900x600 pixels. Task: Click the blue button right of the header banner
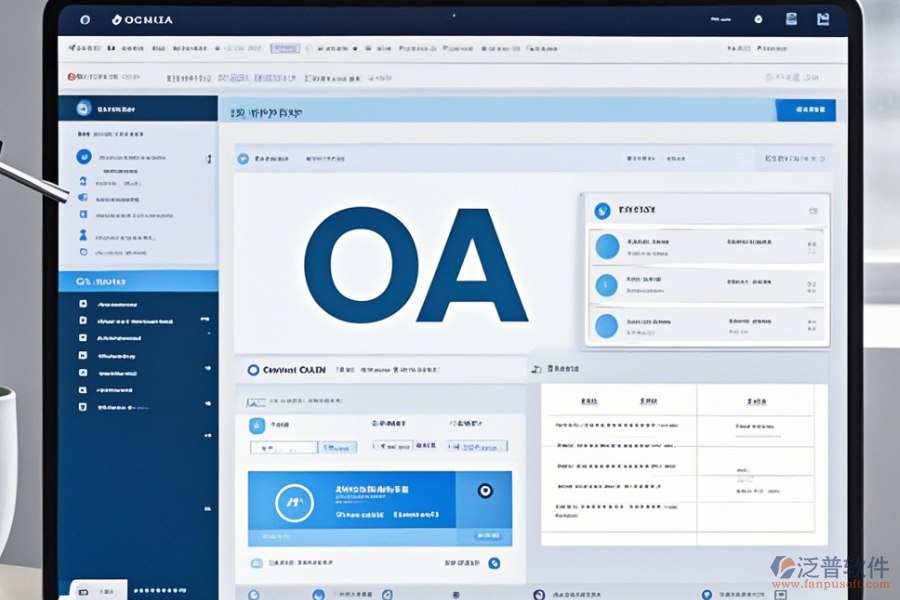pos(805,110)
